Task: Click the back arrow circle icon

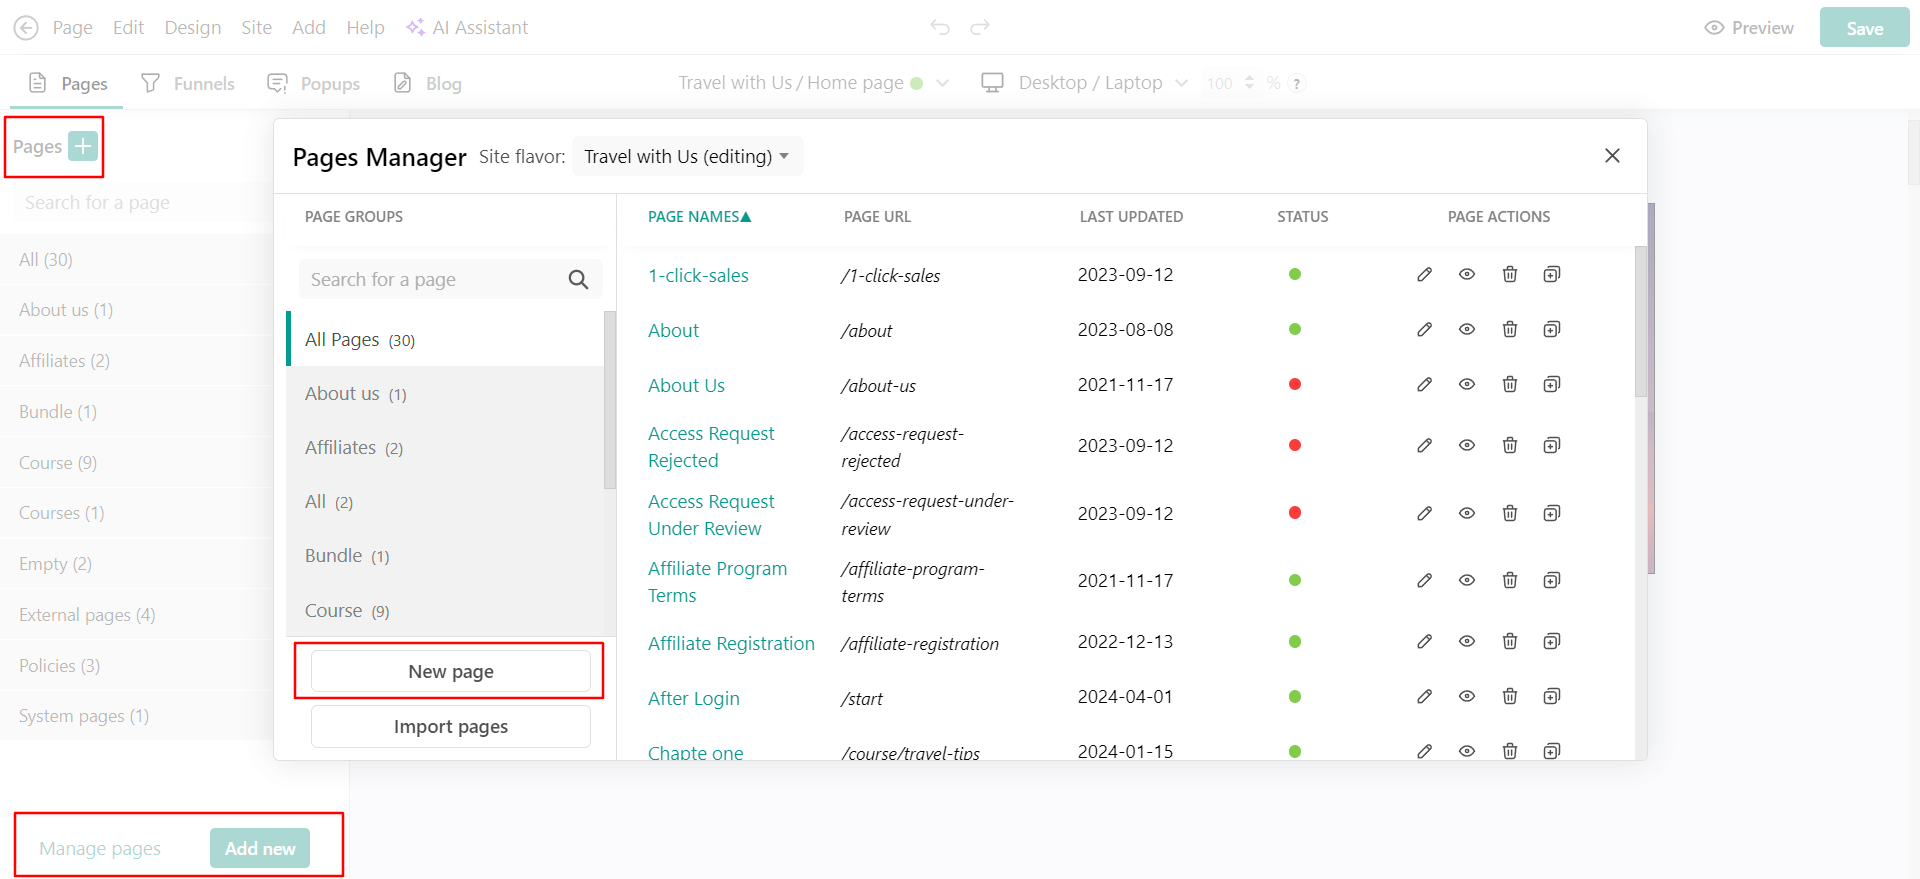Action: click(26, 28)
